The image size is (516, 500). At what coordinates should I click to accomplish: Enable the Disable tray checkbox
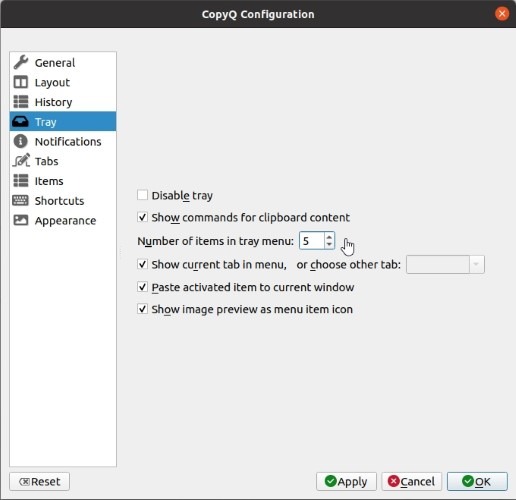coord(142,195)
